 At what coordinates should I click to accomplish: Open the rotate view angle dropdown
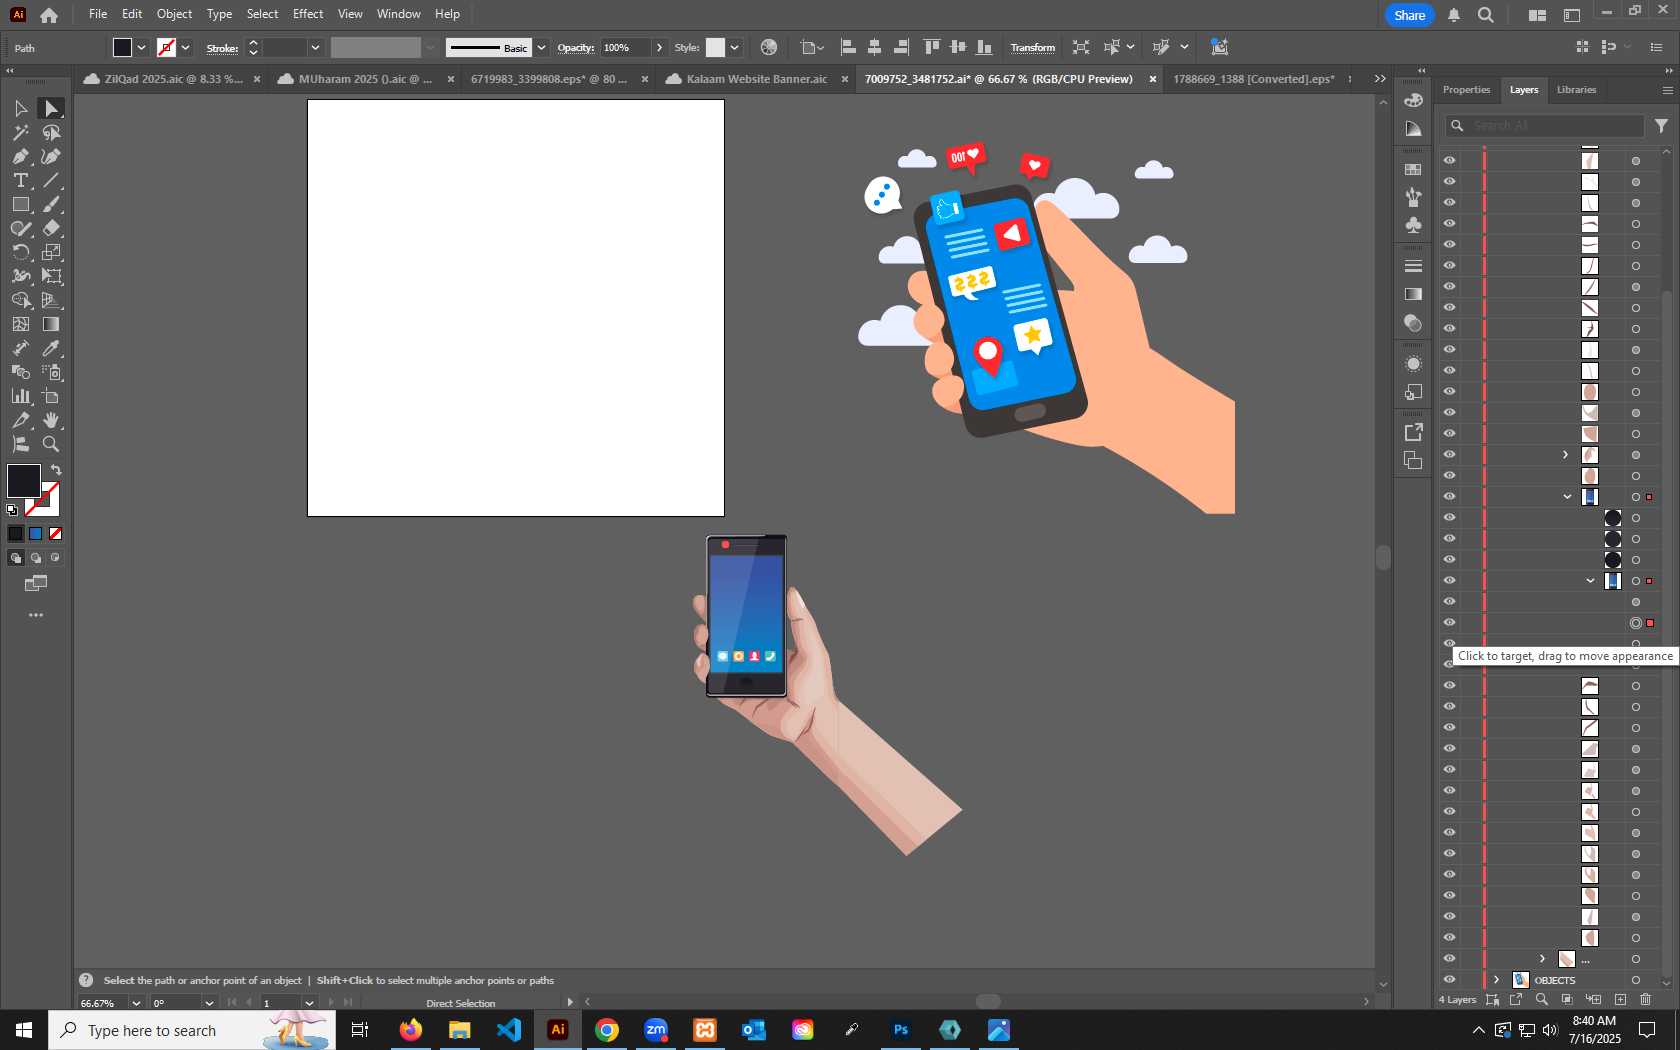tap(209, 1003)
